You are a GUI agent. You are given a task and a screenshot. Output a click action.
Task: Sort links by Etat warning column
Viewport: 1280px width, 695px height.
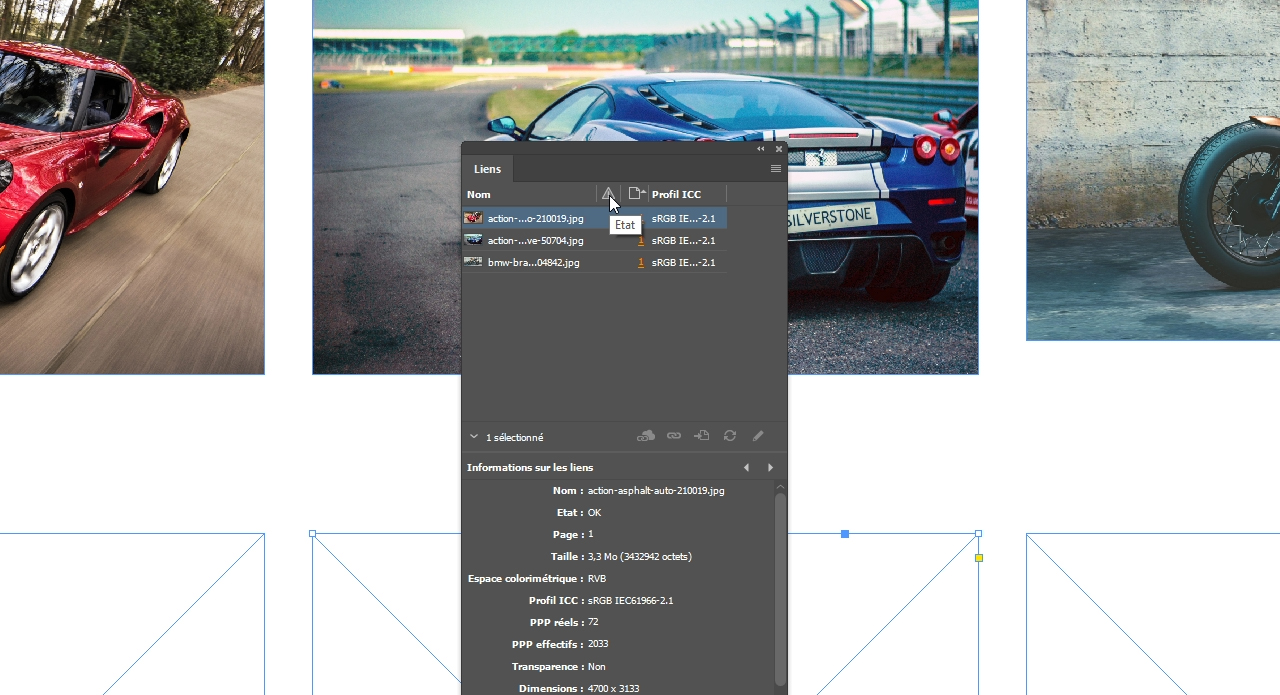click(x=608, y=194)
